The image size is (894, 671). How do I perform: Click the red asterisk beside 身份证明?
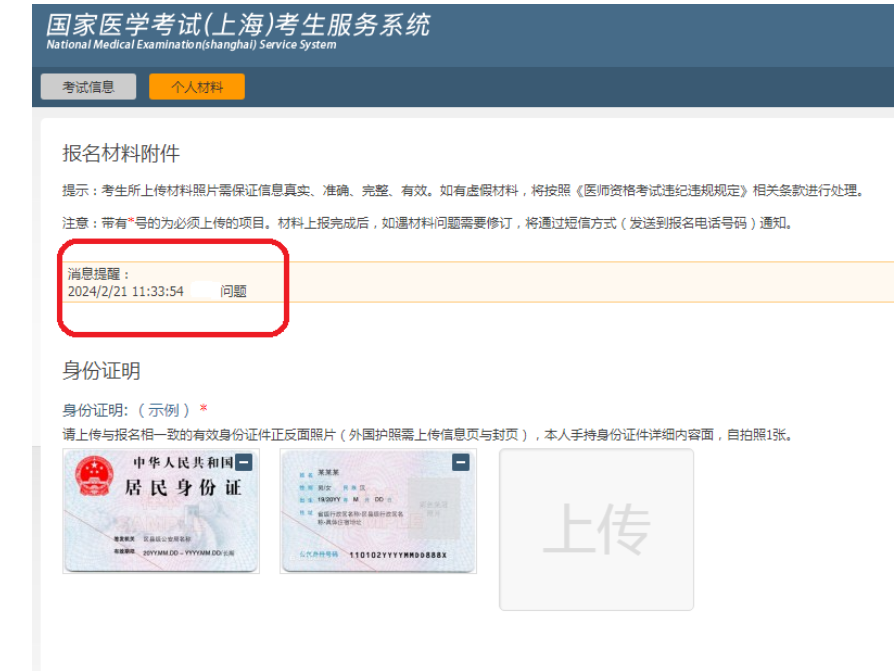(x=204, y=410)
